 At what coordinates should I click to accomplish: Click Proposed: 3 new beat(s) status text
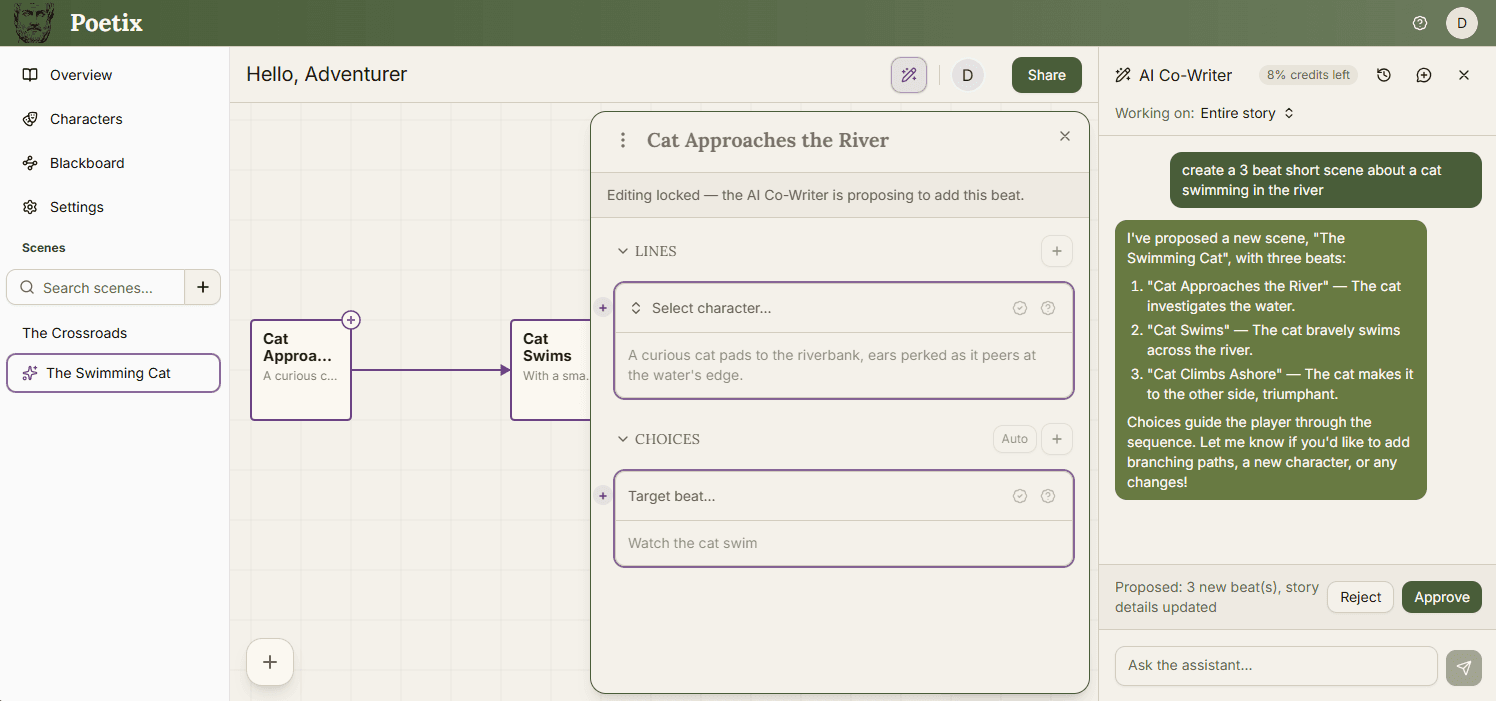point(1217,597)
